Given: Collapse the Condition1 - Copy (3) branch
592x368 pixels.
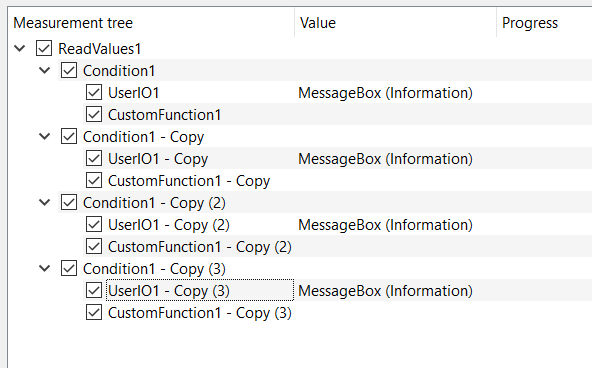Looking at the screenshot, I should (45, 268).
